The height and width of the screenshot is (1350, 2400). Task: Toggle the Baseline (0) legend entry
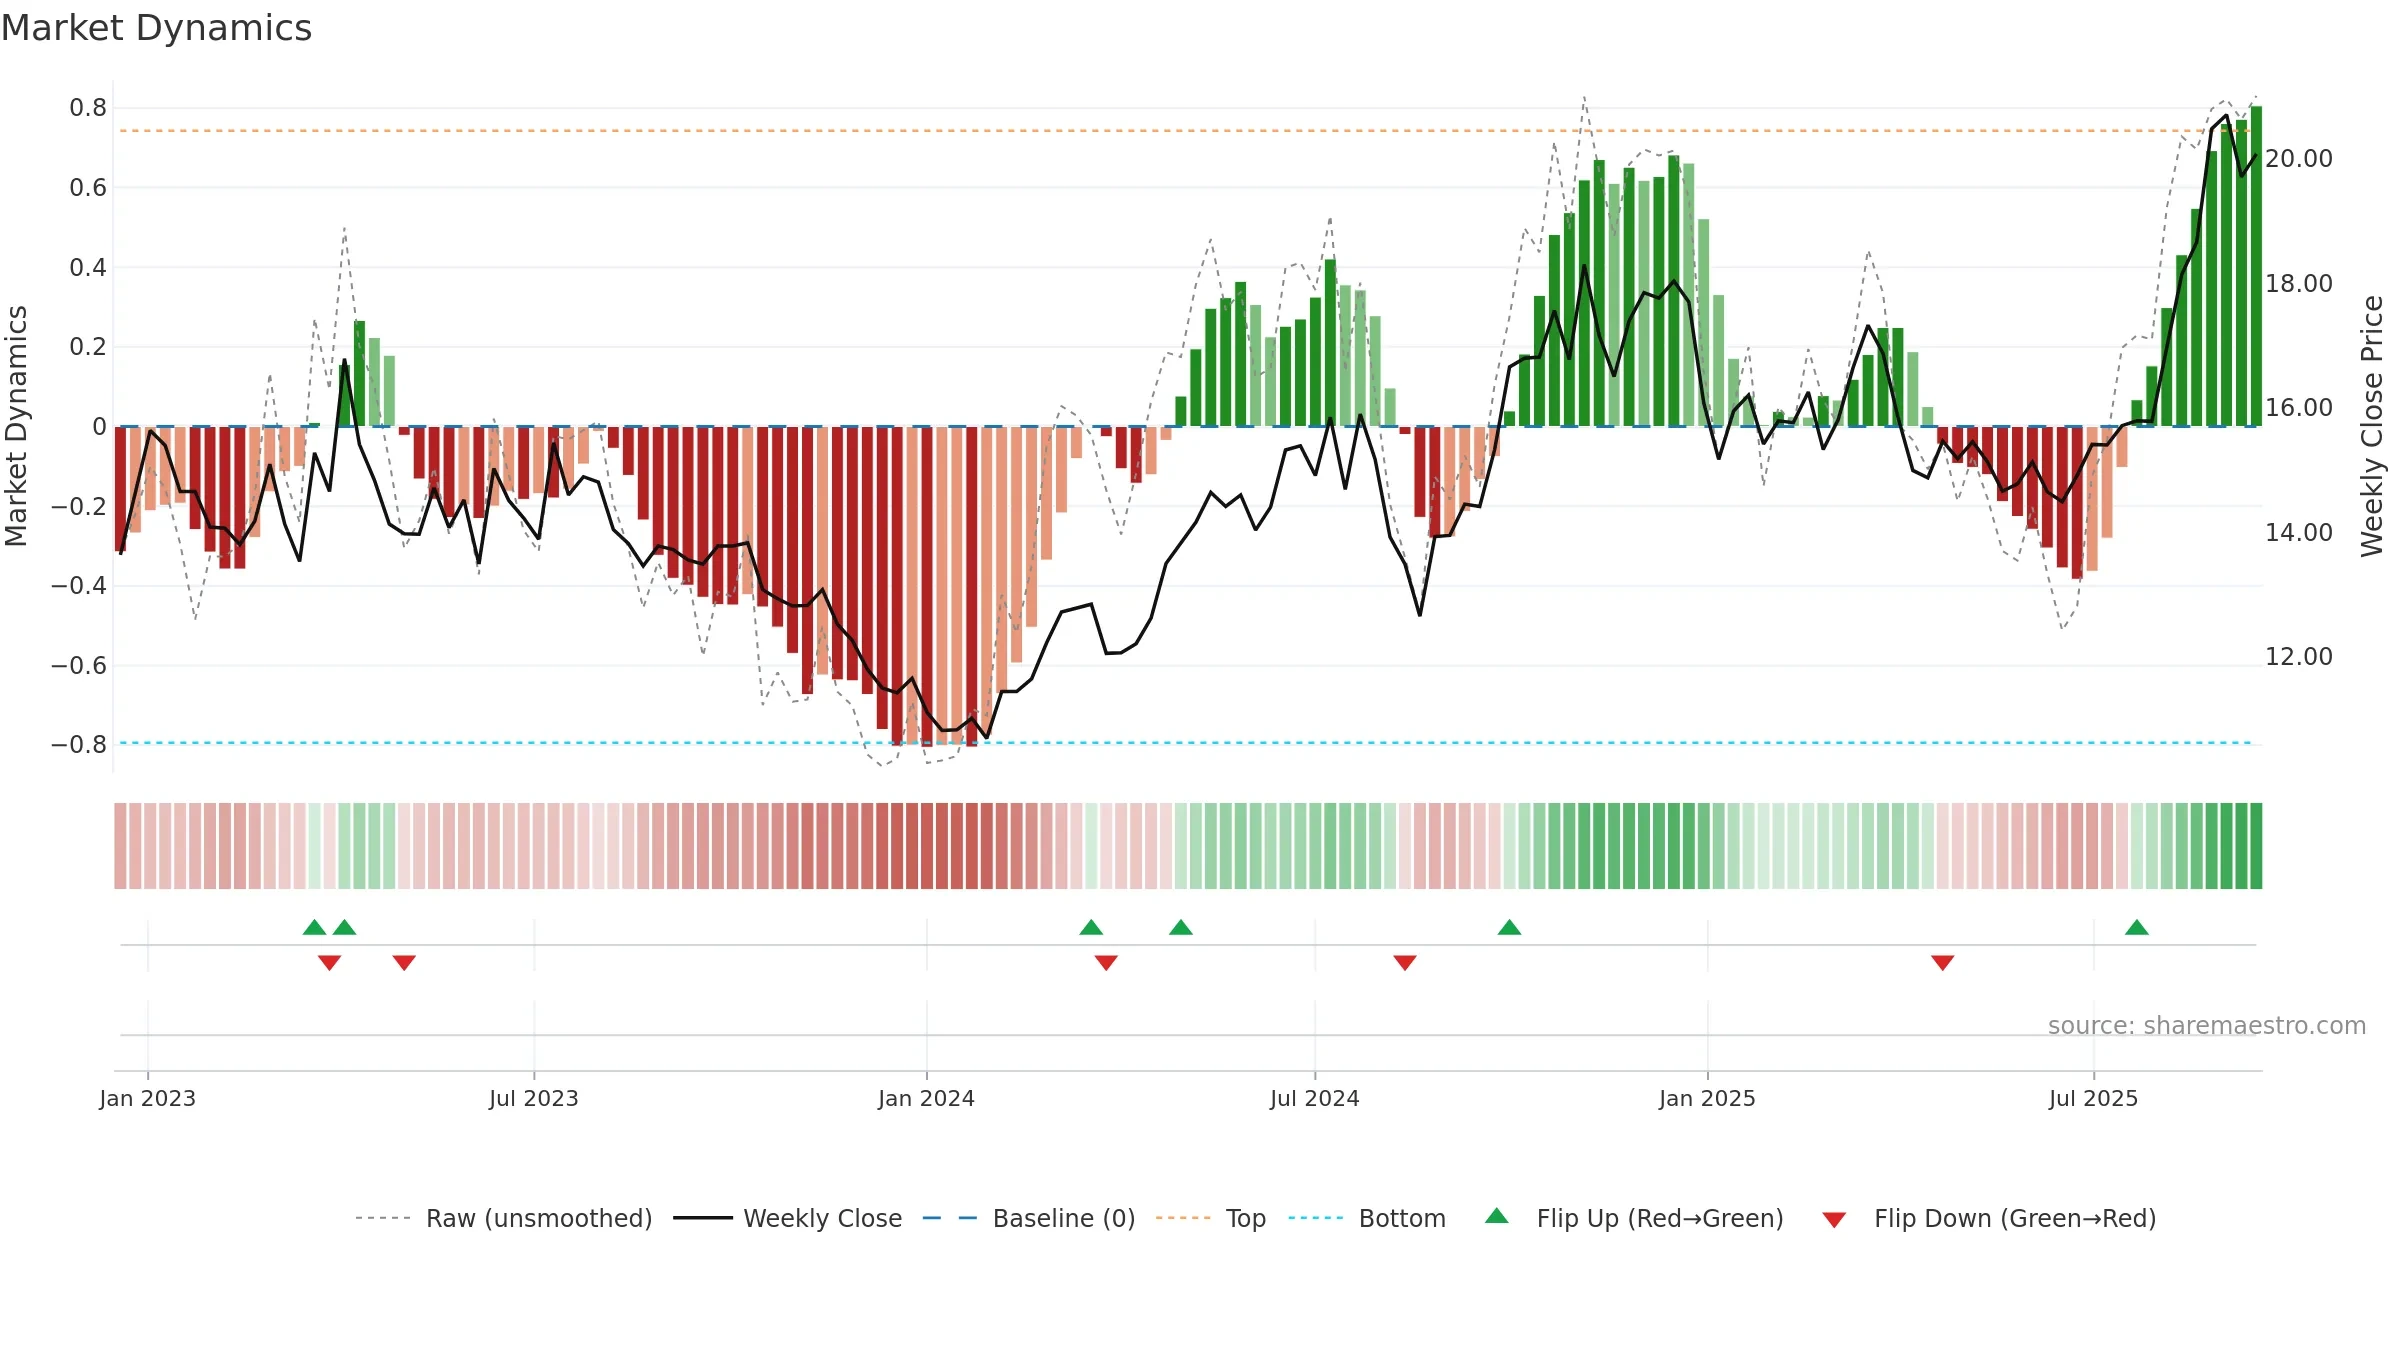[x=1028, y=1218]
